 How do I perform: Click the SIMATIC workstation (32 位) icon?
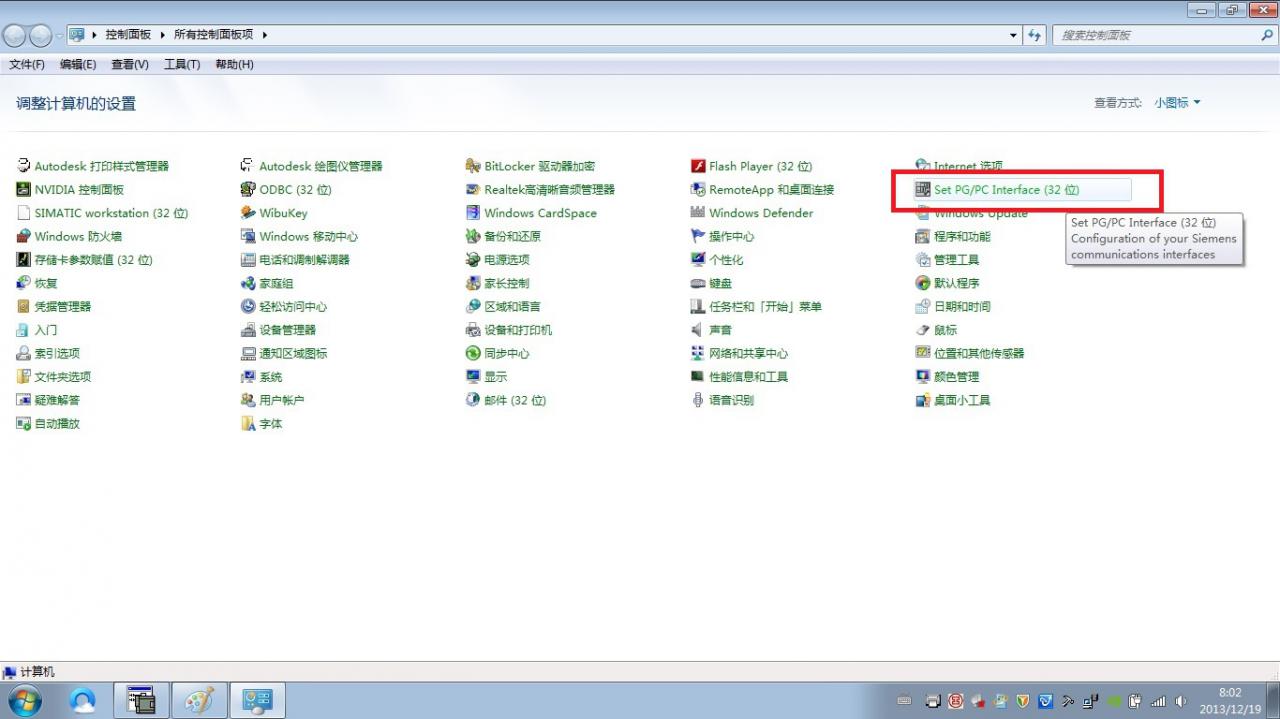coord(25,213)
